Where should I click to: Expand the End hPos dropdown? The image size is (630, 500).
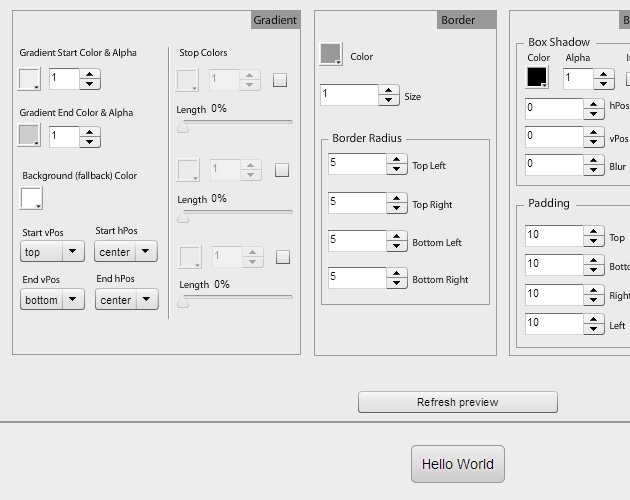coord(126,300)
